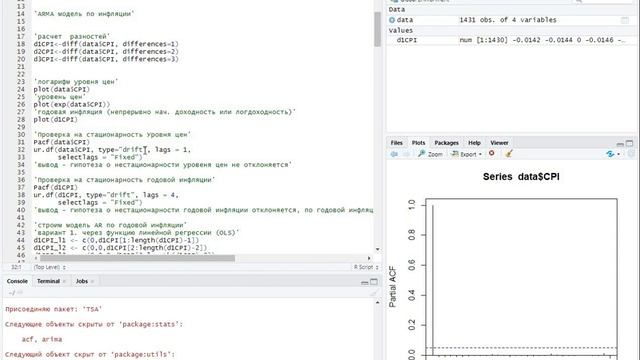This screenshot has width=640, height=360.
Task: Click line 28 plot(d1CPI) code
Action: click(x=55, y=120)
